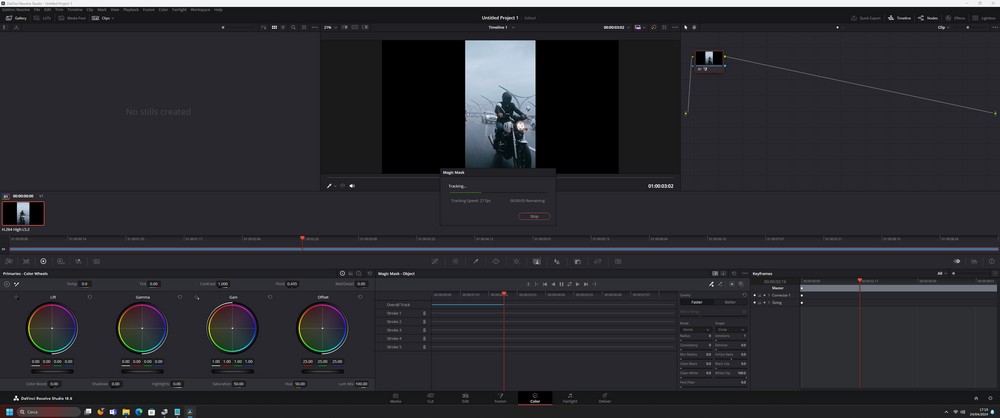Viewport: 1000px width, 418px height.
Task: Click the Quick Export button
Action: [865, 18]
